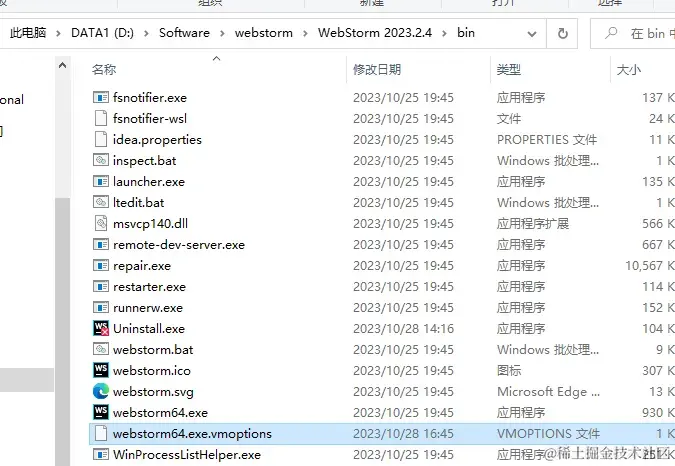675x466 pixels.
Task: Click the webstorm.bat batch icon
Action: [x=101, y=349]
